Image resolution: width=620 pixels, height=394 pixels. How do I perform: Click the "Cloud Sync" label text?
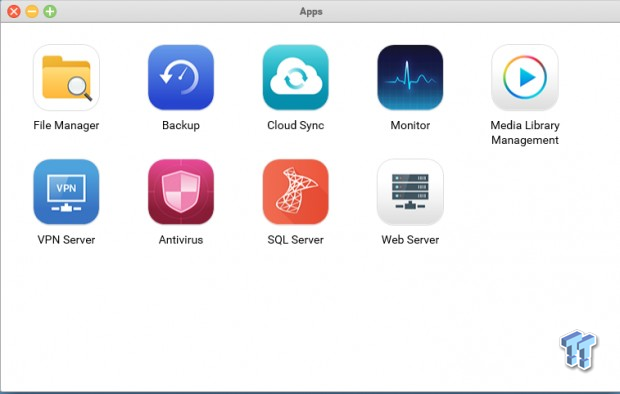(295, 125)
